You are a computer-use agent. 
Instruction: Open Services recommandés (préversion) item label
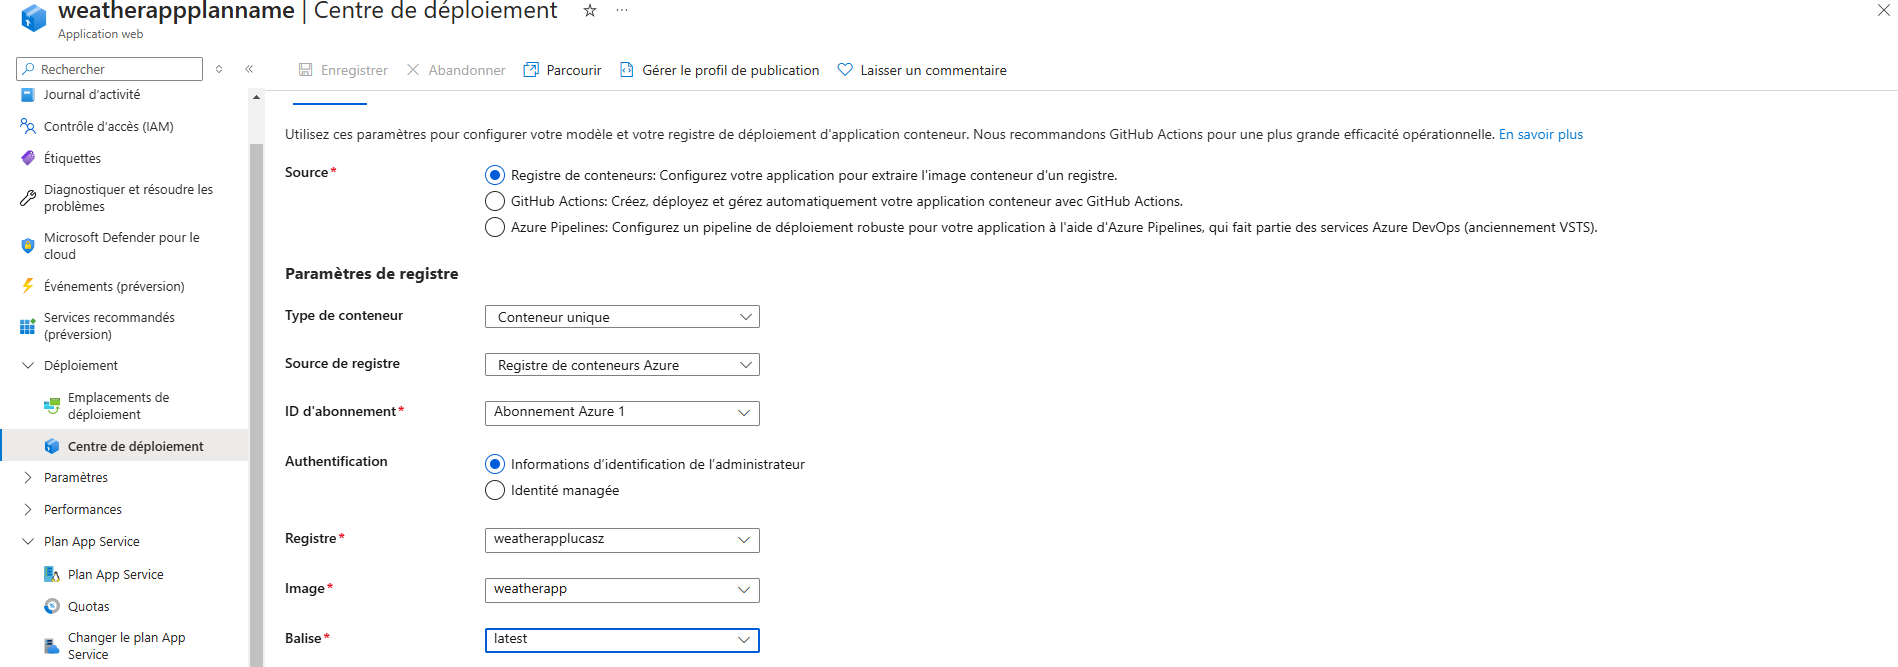(109, 326)
